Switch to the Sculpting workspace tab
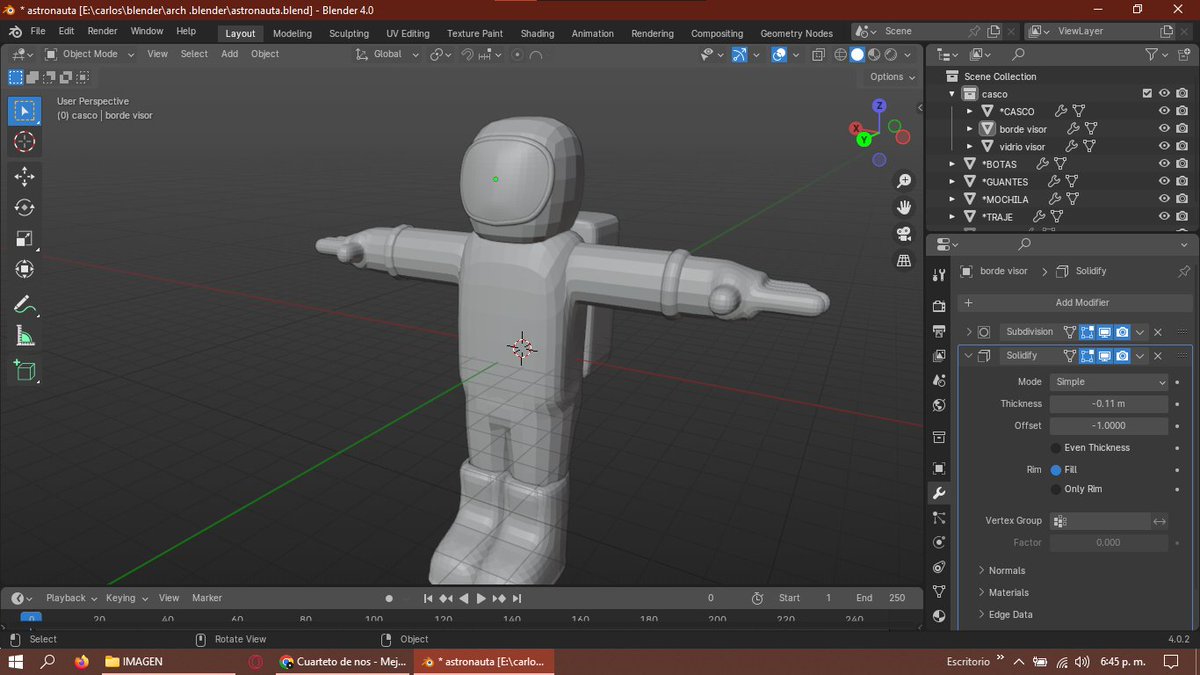 tap(349, 33)
